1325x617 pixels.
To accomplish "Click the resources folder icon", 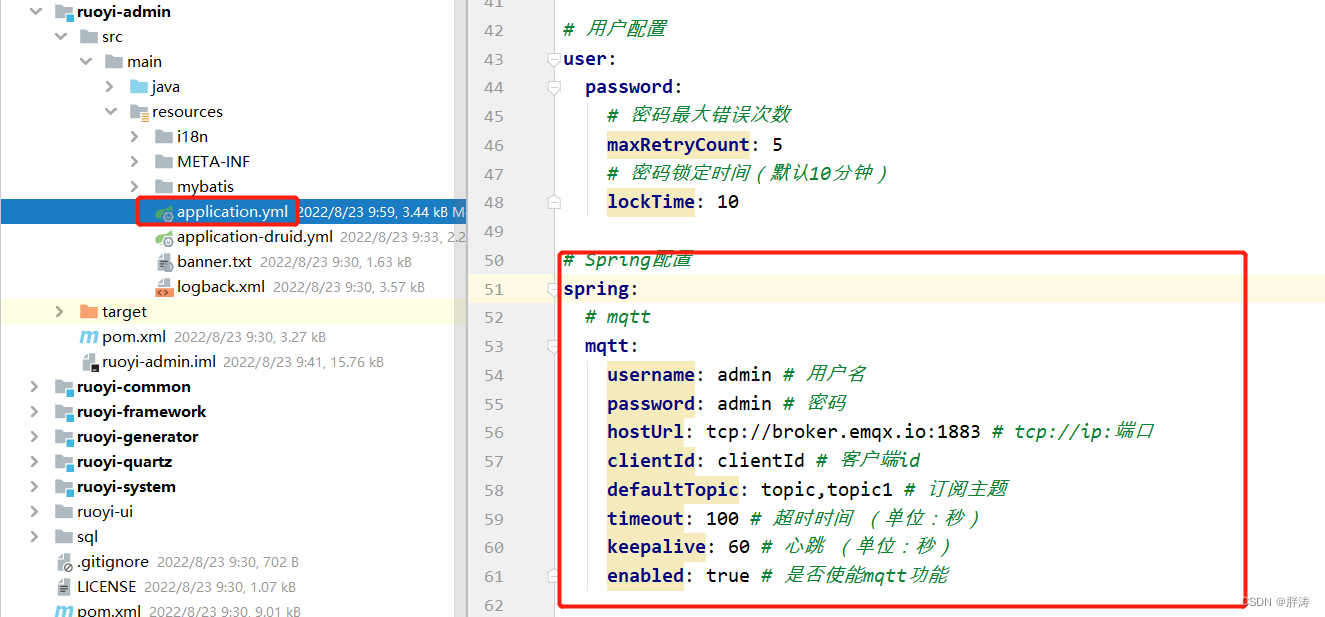I will [140, 111].
